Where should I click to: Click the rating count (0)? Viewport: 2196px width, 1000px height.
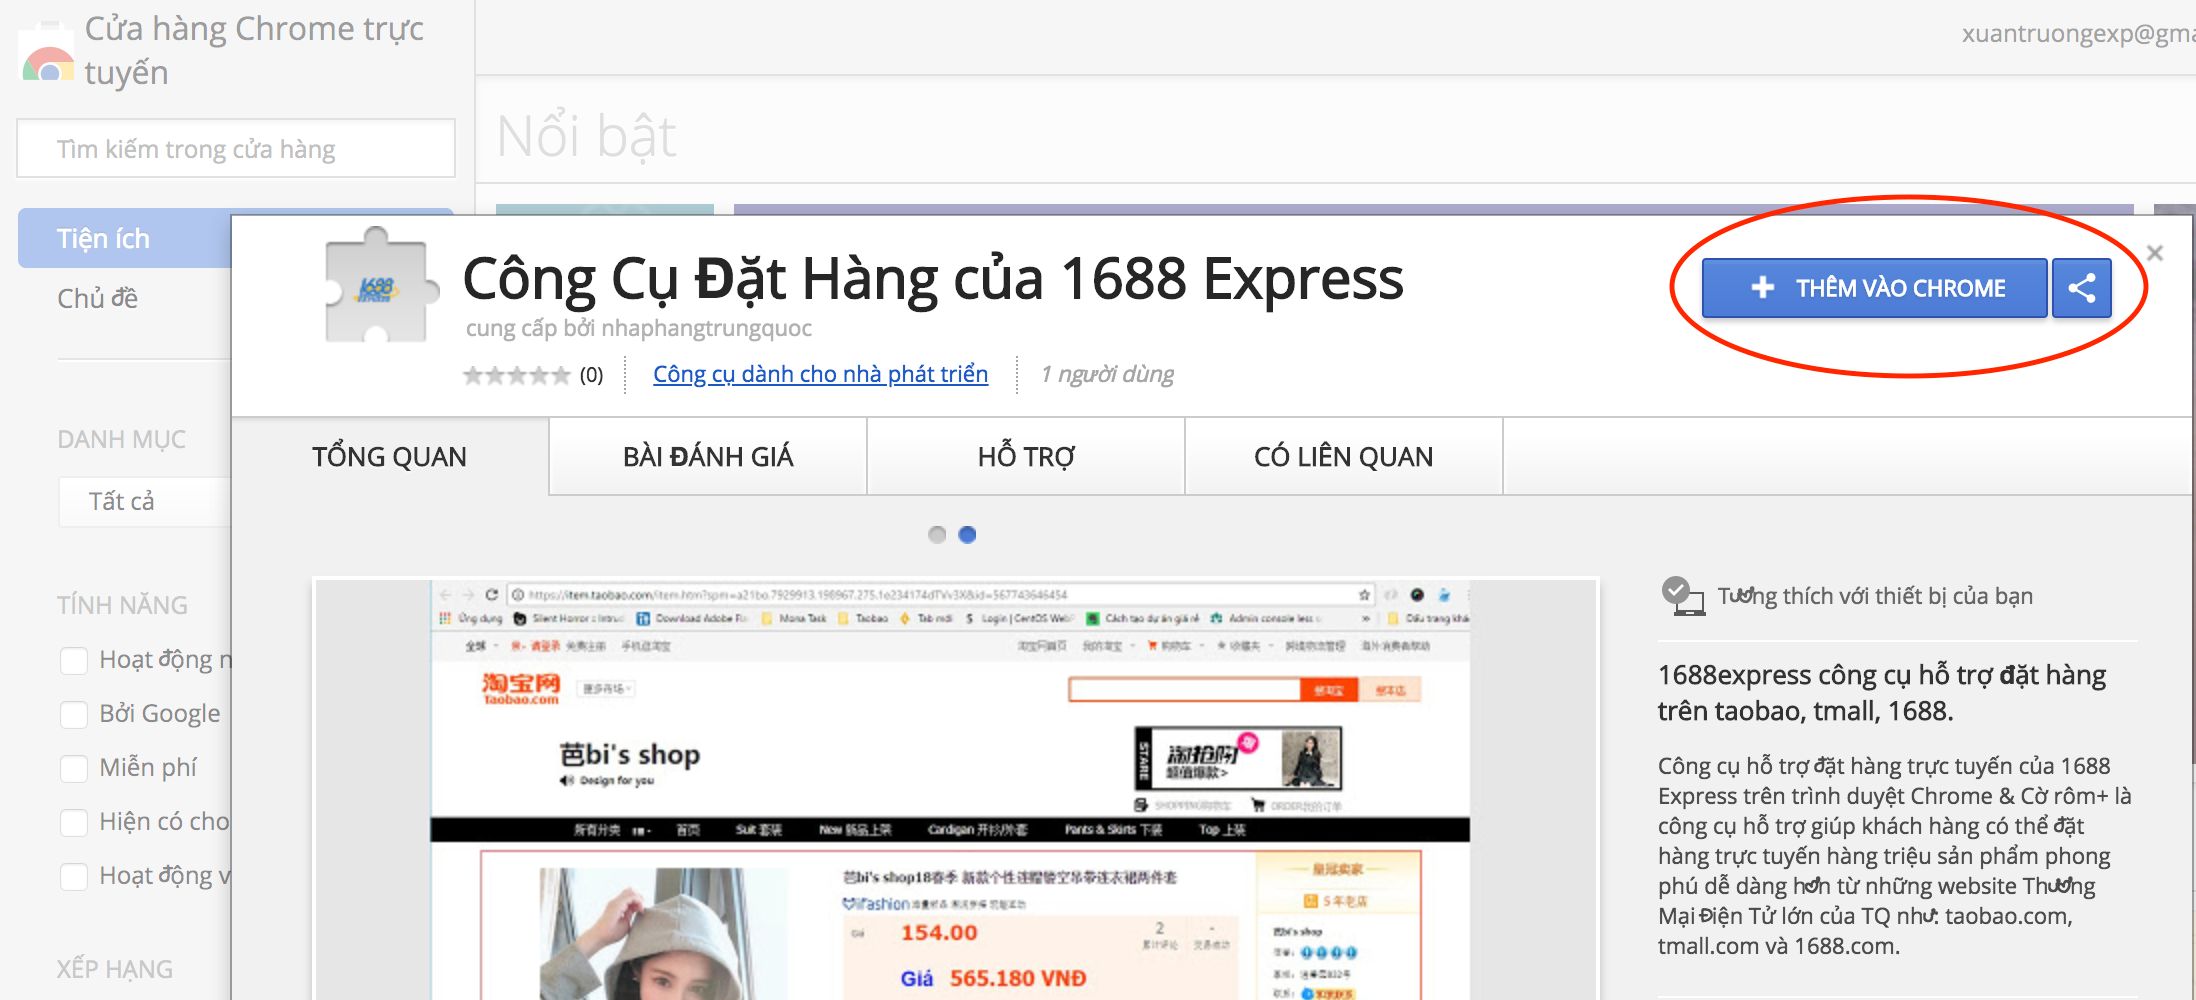(592, 375)
